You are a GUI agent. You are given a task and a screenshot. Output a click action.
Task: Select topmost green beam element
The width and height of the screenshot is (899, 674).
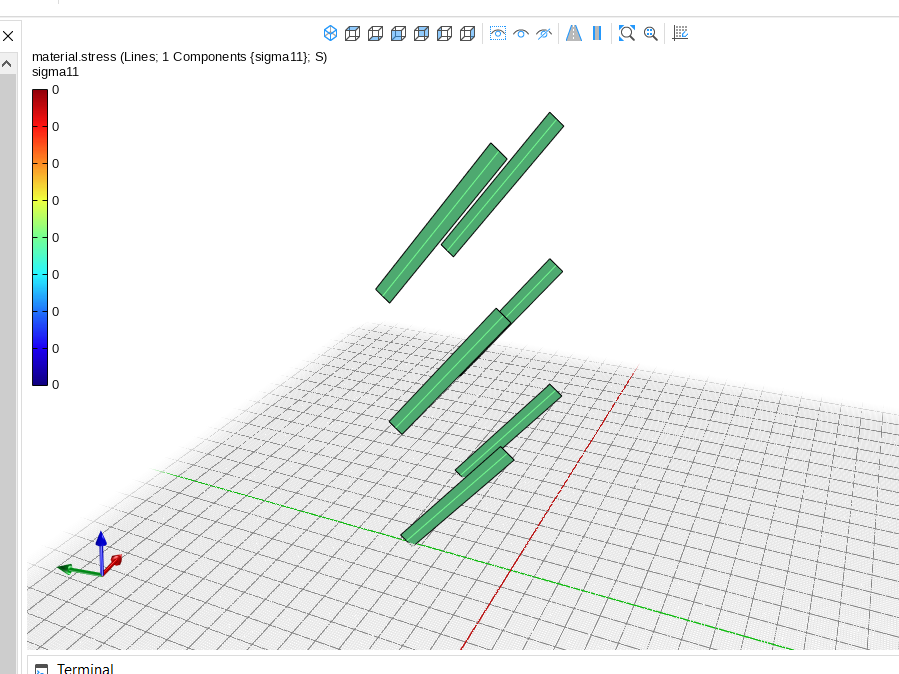(503, 184)
